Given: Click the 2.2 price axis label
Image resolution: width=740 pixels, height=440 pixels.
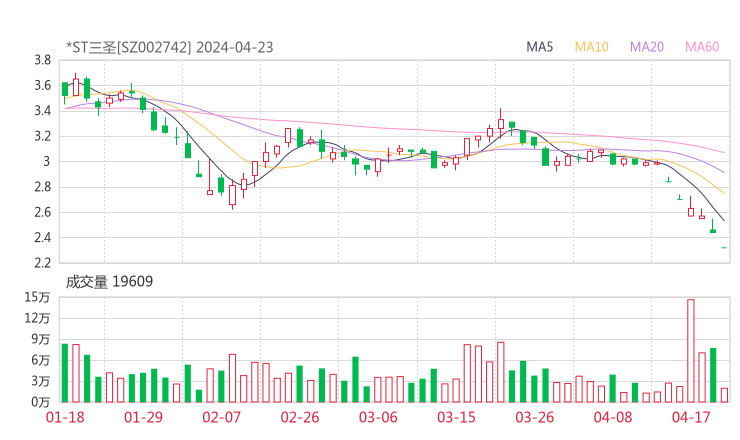Looking at the screenshot, I should coord(42,262).
